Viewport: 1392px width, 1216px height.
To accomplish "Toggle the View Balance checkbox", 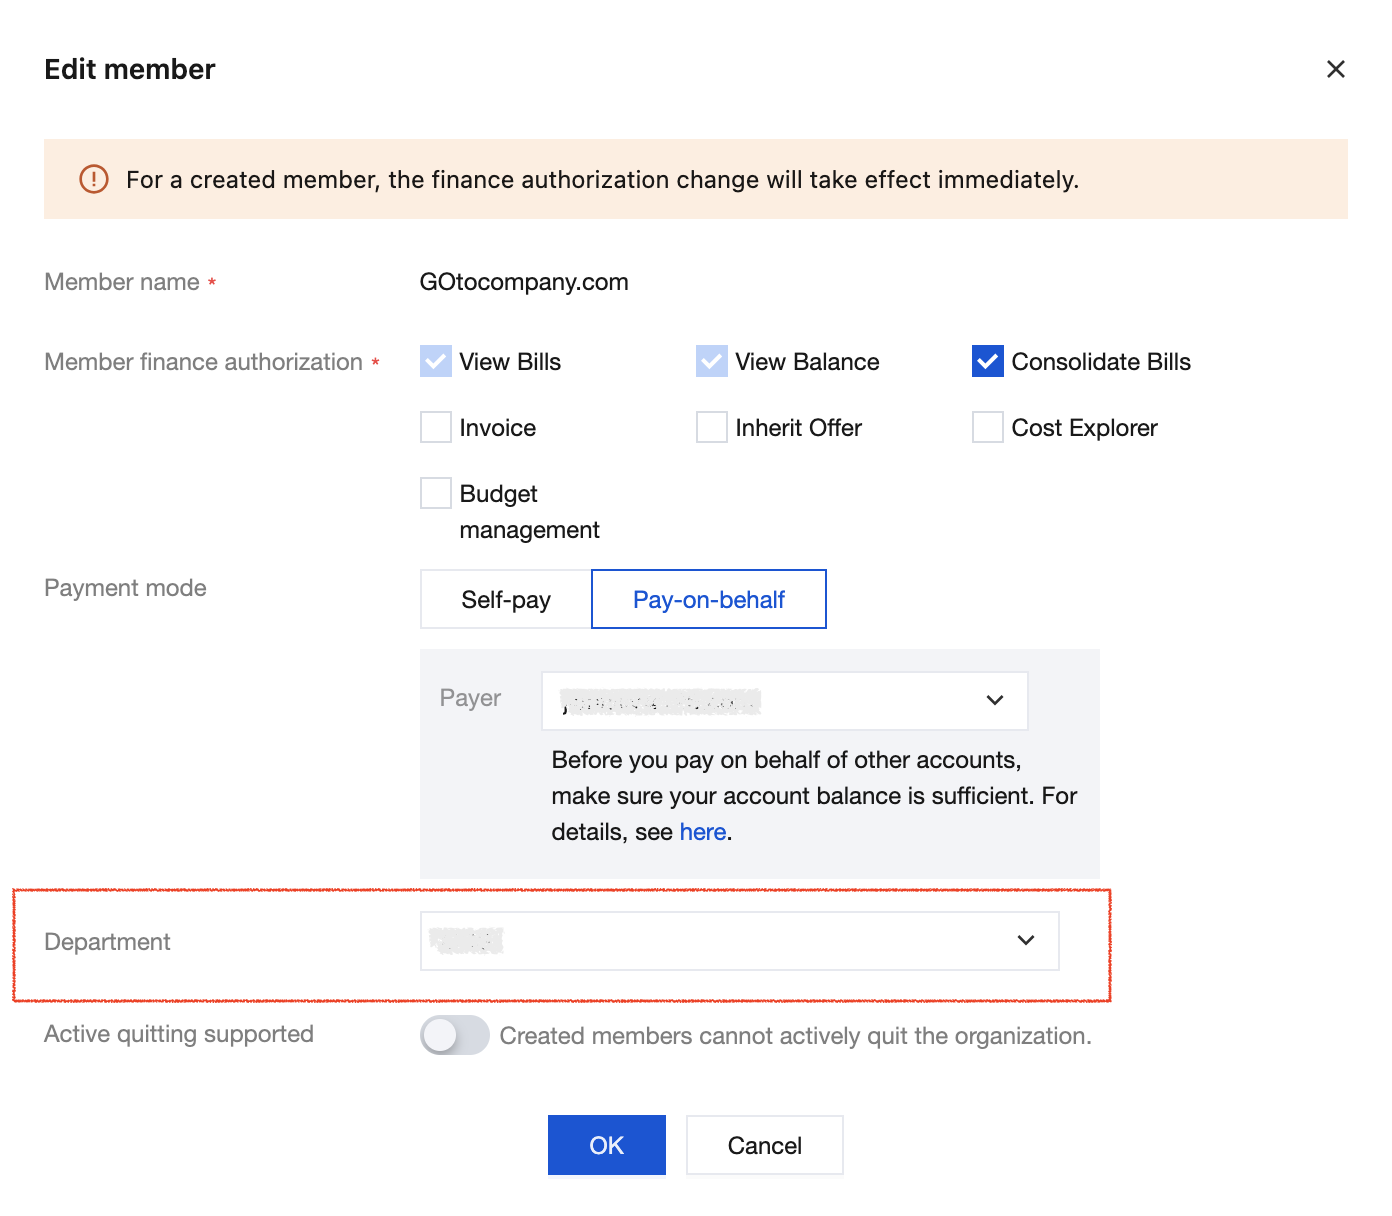I will coord(712,361).
